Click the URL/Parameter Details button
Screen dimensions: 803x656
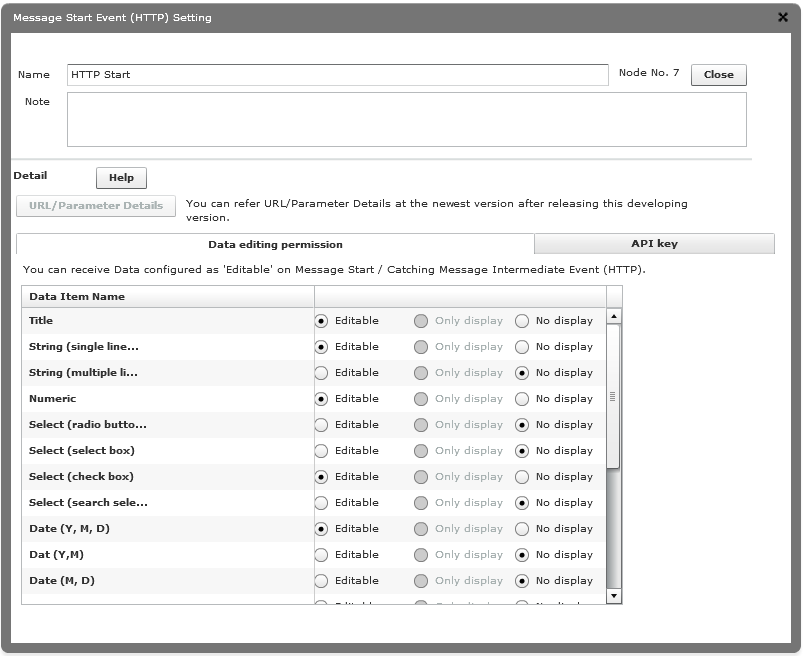click(x=95, y=206)
